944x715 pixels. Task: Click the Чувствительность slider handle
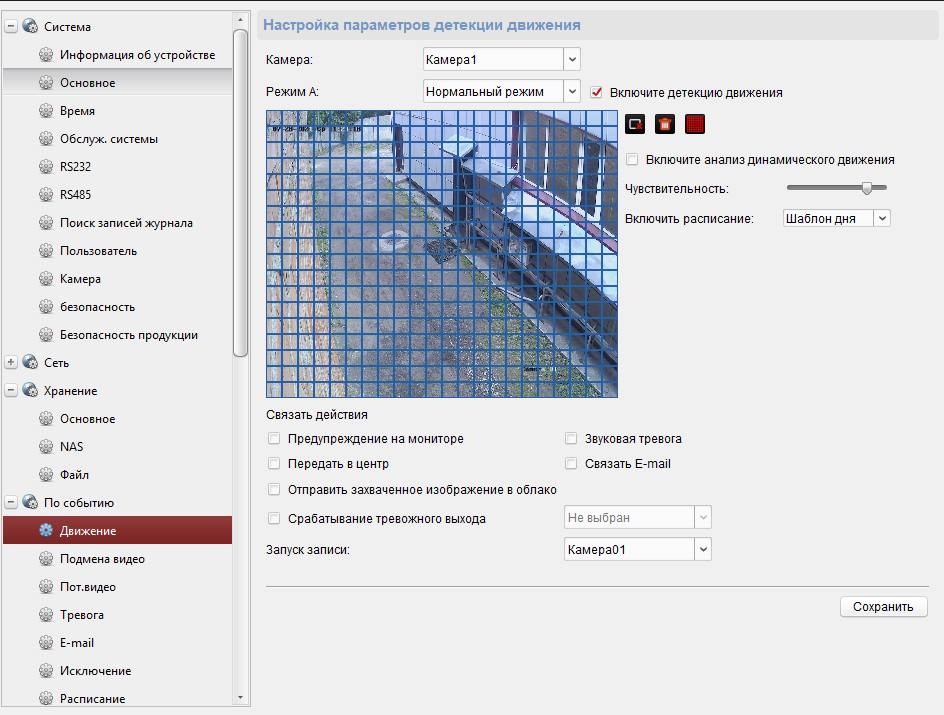click(867, 187)
